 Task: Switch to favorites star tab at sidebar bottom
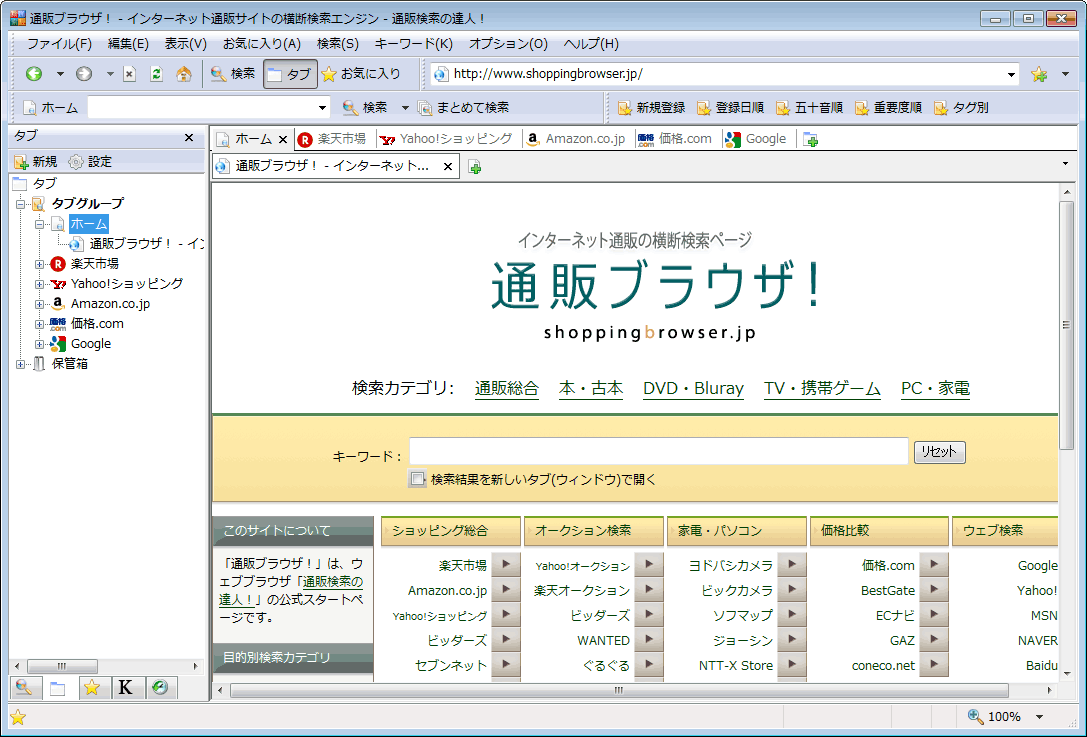(92, 687)
